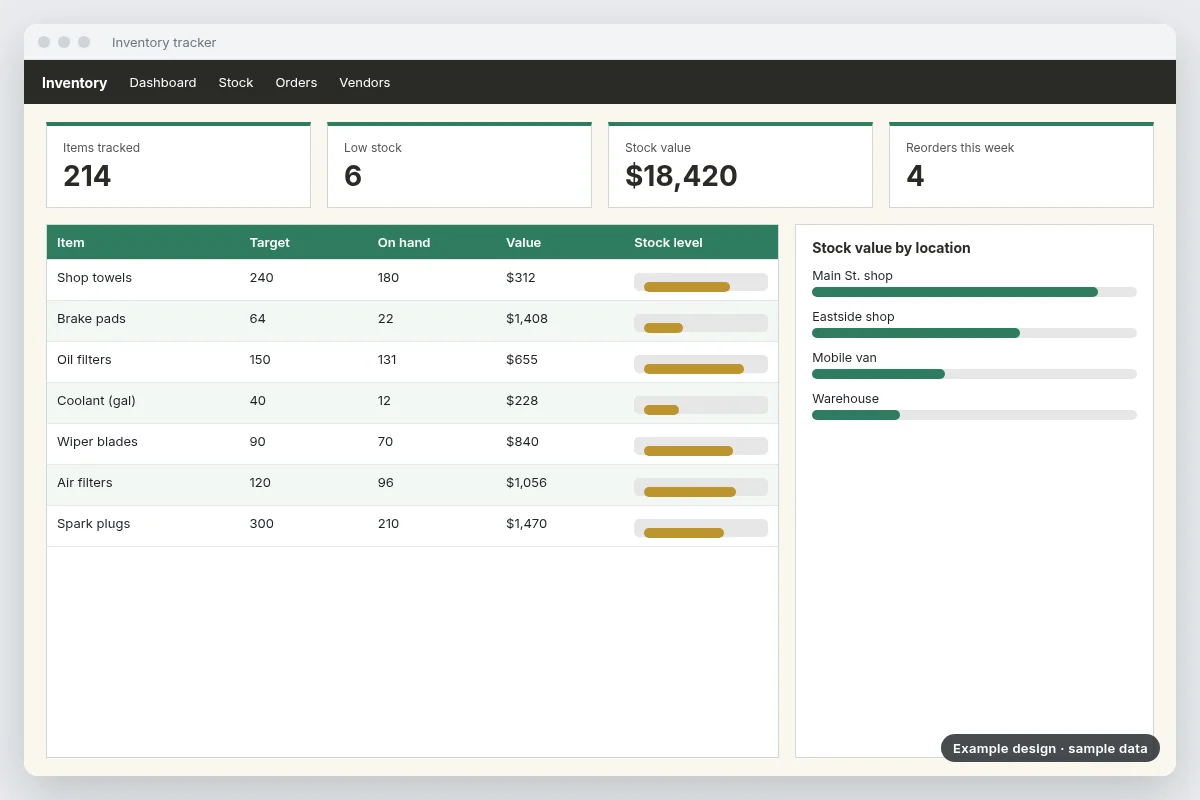Select the Oil filters item name
Image resolution: width=1200 pixels, height=800 pixels.
84,360
